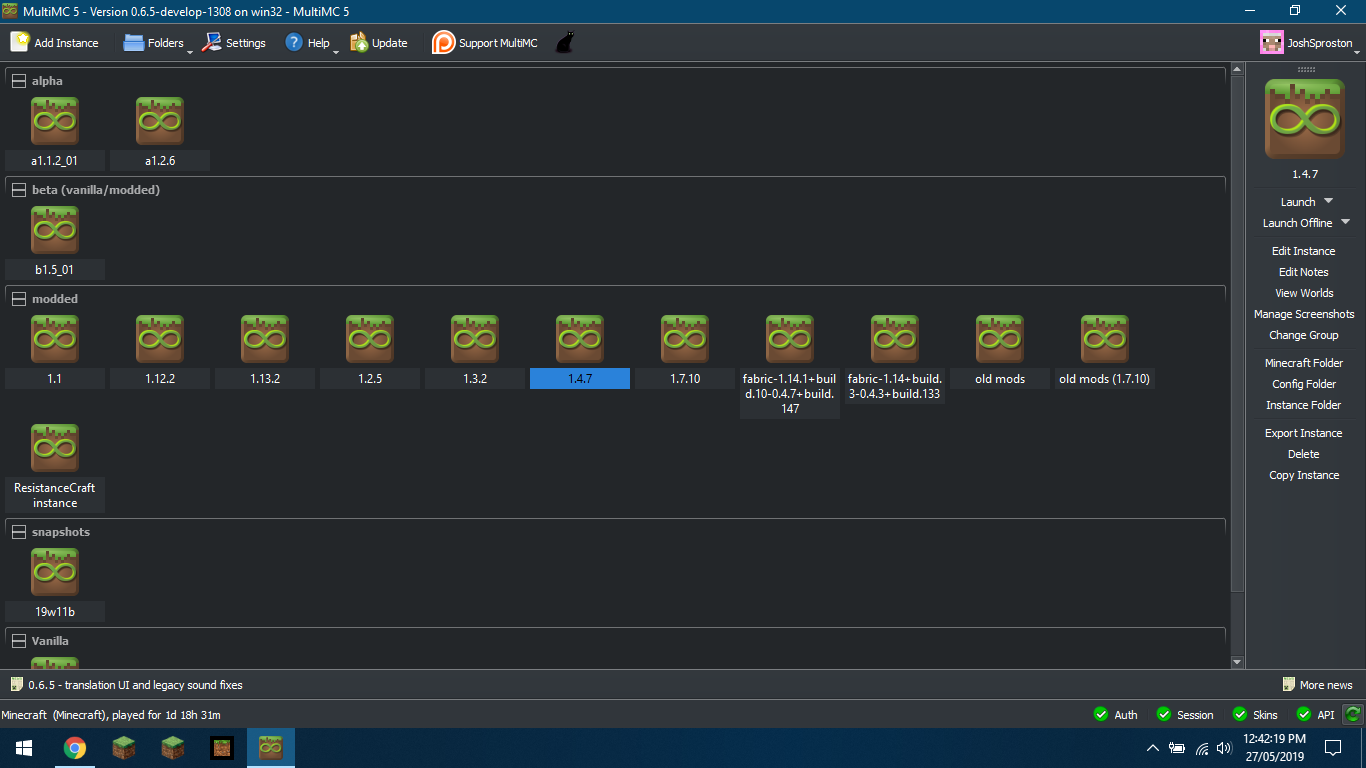Click the black cat icon
Screen dimensions: 1366x768
click(x=565, y=42)
